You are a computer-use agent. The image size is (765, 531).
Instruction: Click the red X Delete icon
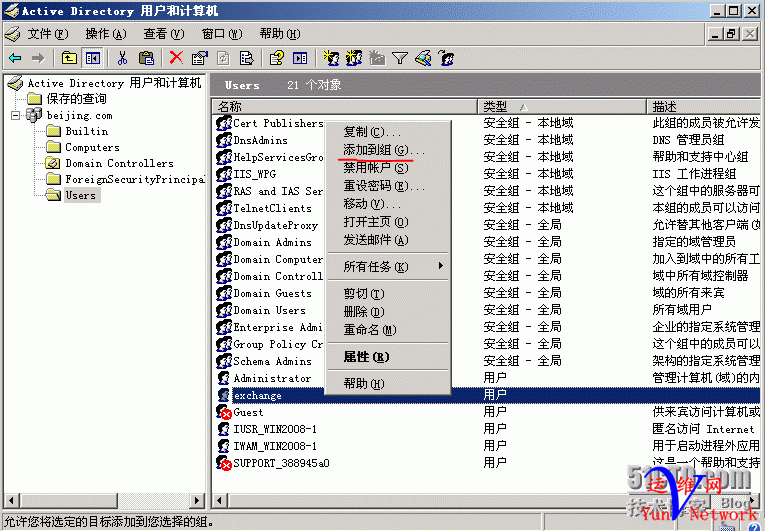click(x=176, y=58)
